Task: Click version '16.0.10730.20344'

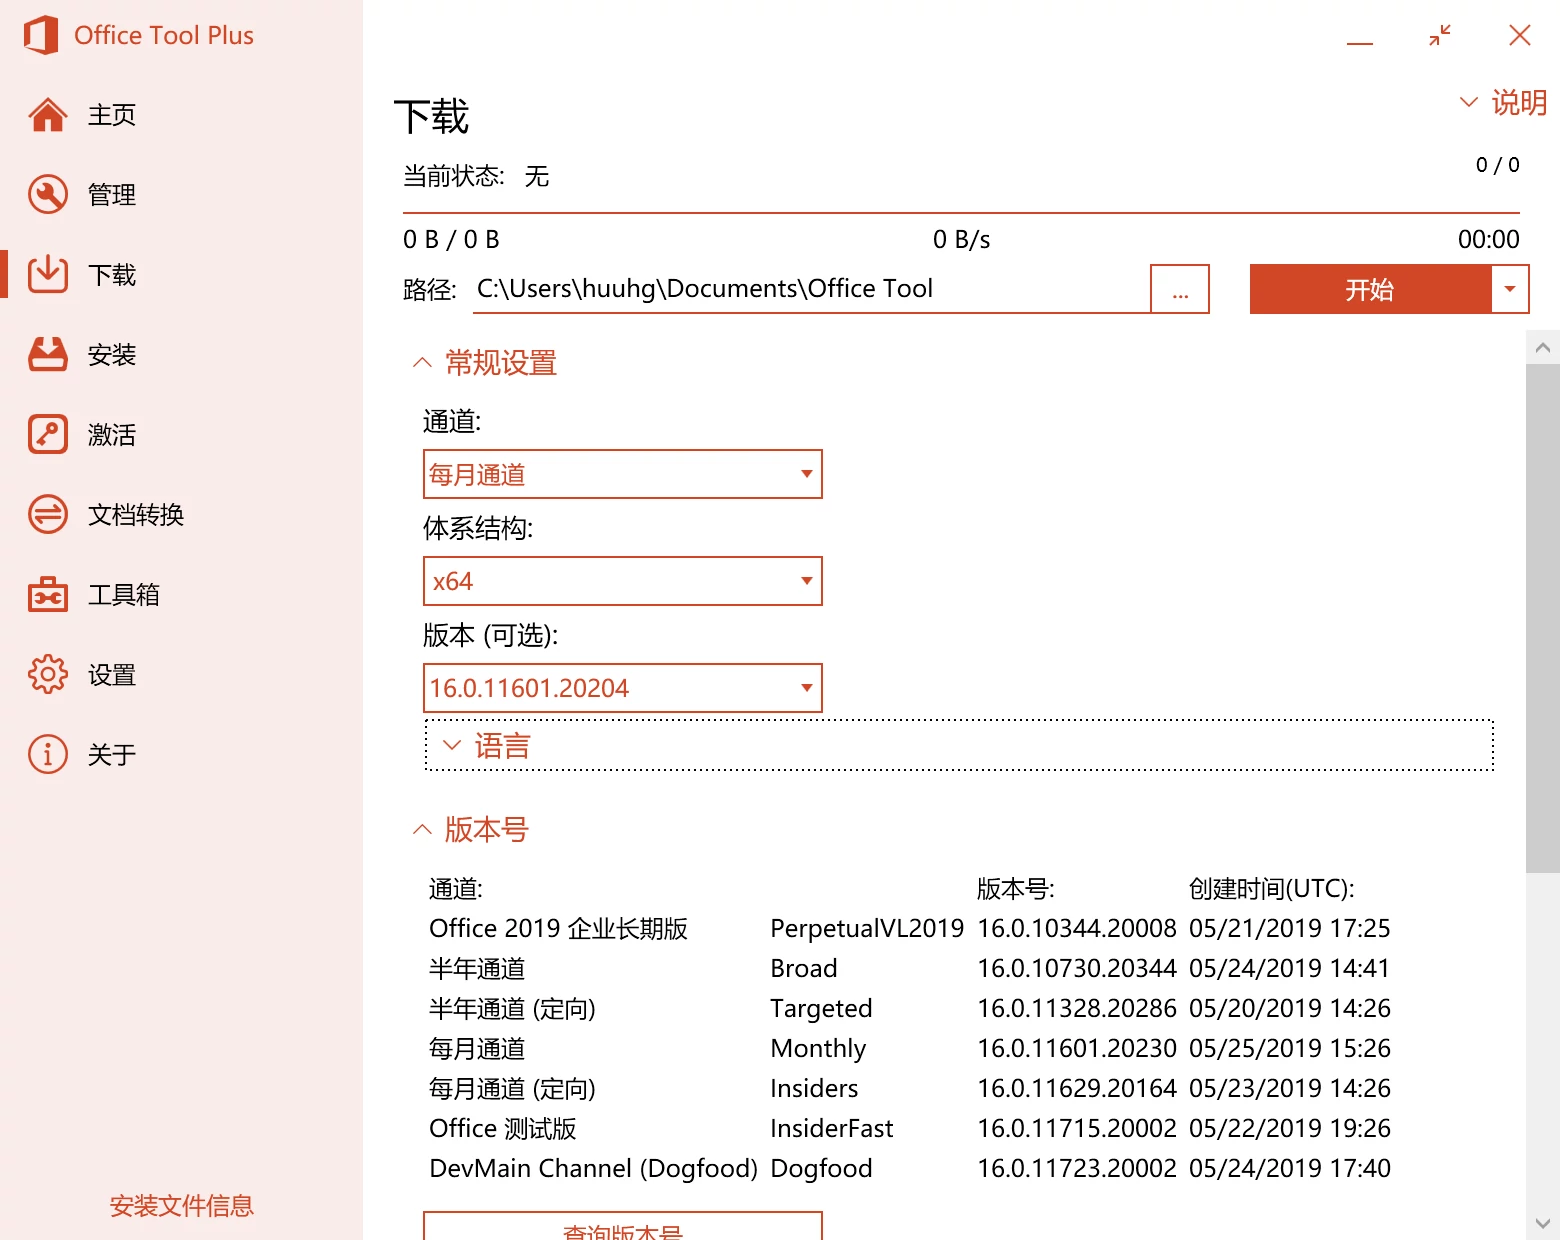Action: tap(1077, 969)
